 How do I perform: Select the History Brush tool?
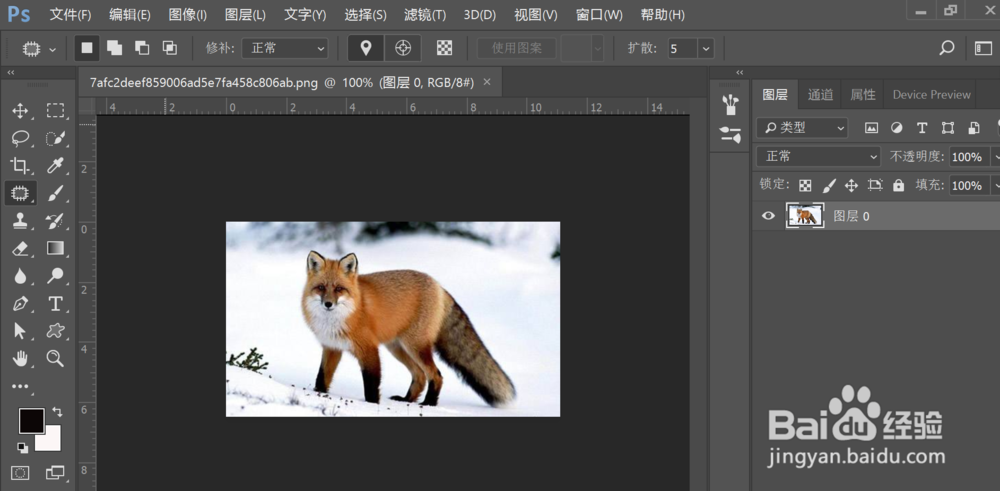point(55,221)
